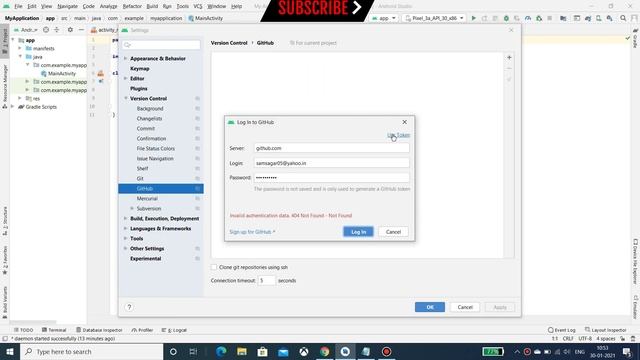This screenshot has width=640, height=360.
Task: Open the Profile app icon in toolbar
Action: pyautogui.click(x=528, y=18)
